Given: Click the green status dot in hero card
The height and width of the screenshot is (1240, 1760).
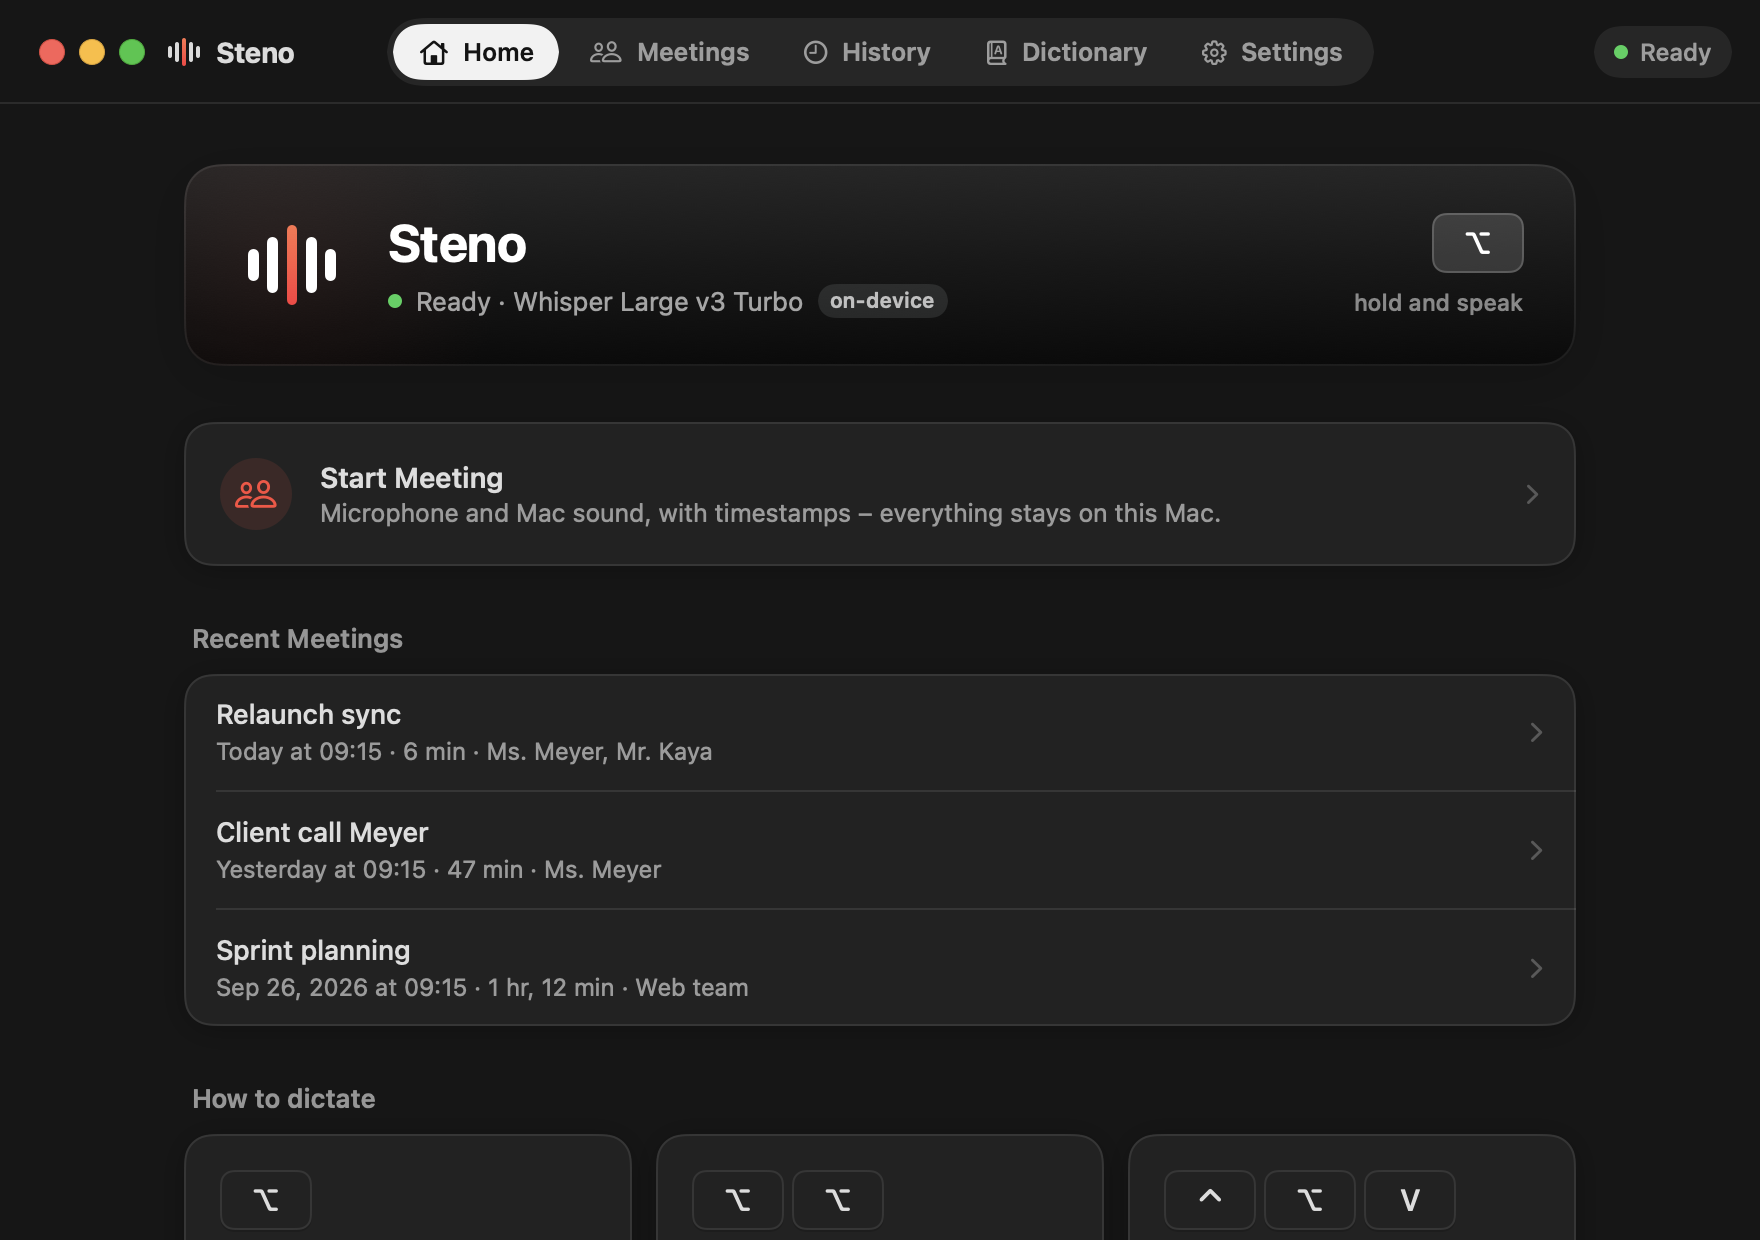Looking at the screenshot, I should click(x=395, y=301).
